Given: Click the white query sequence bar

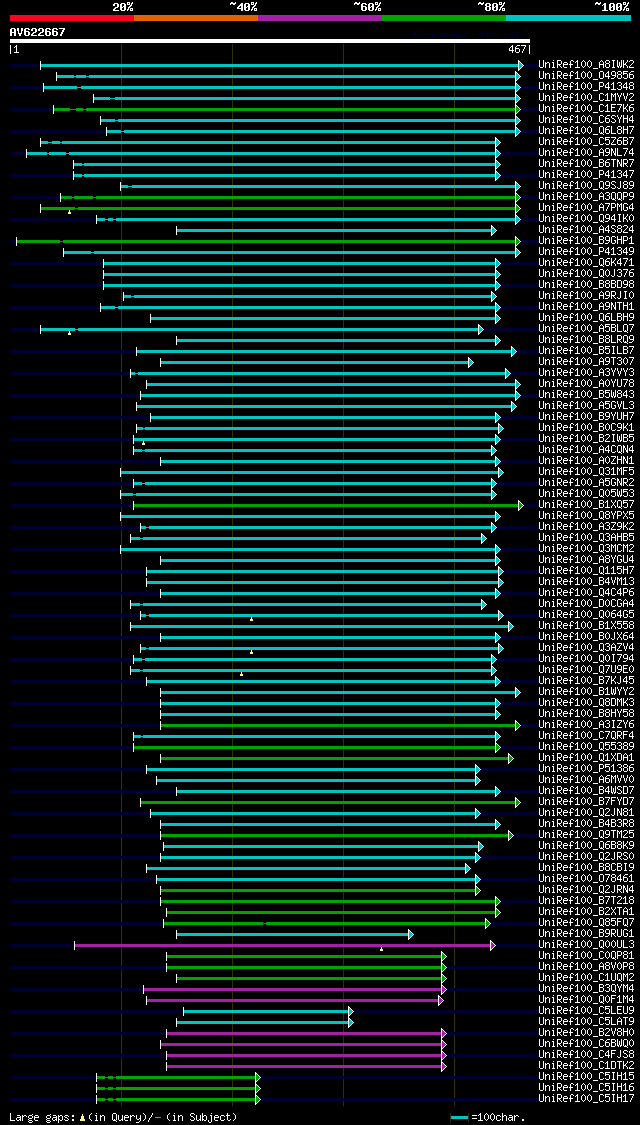Looking at the screenshot, I should pyautogui.click(x=270, y=42).
